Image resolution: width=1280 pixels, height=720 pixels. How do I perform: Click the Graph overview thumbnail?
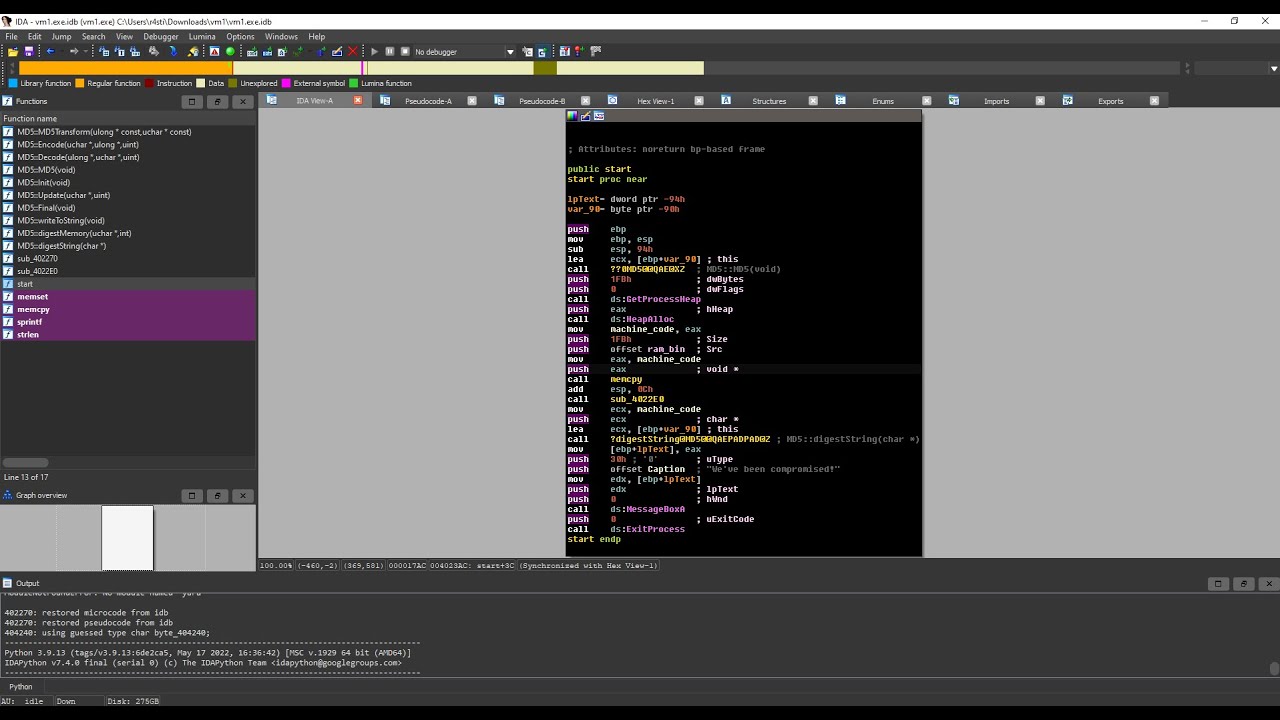tap(128, 538)
